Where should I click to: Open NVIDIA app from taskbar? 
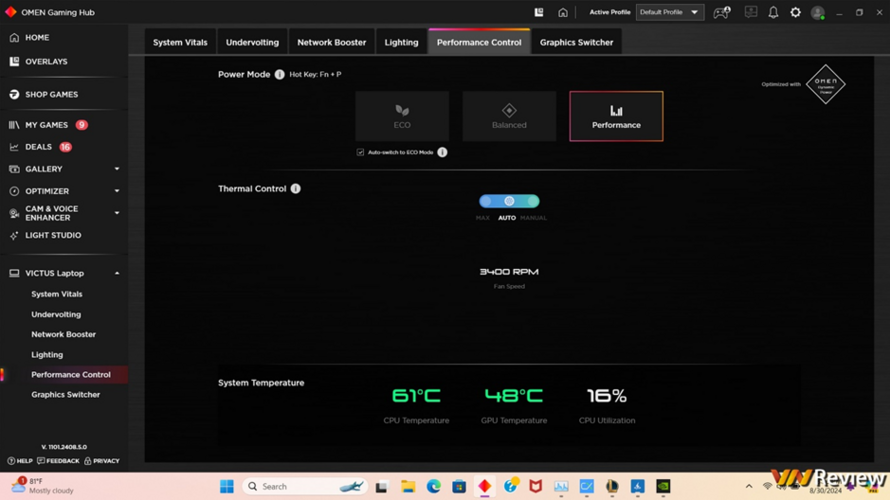663,486
